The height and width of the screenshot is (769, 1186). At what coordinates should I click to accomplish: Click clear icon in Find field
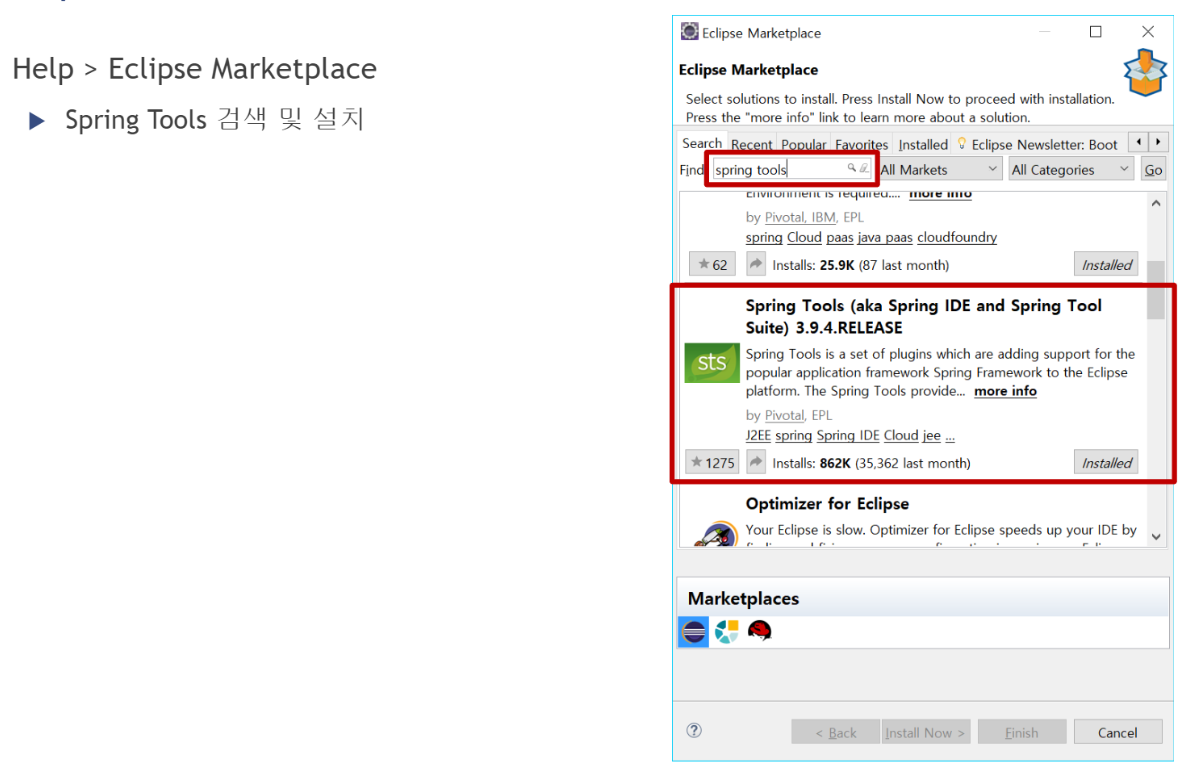864,168
